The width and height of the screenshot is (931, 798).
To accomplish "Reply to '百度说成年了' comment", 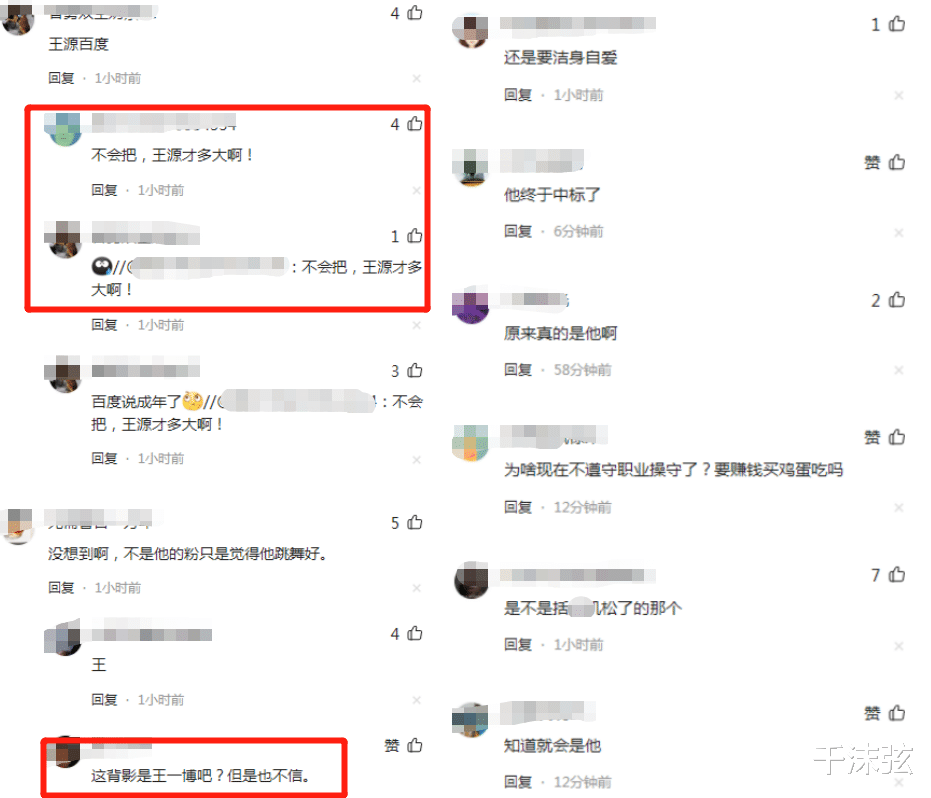I will (104, 458).
